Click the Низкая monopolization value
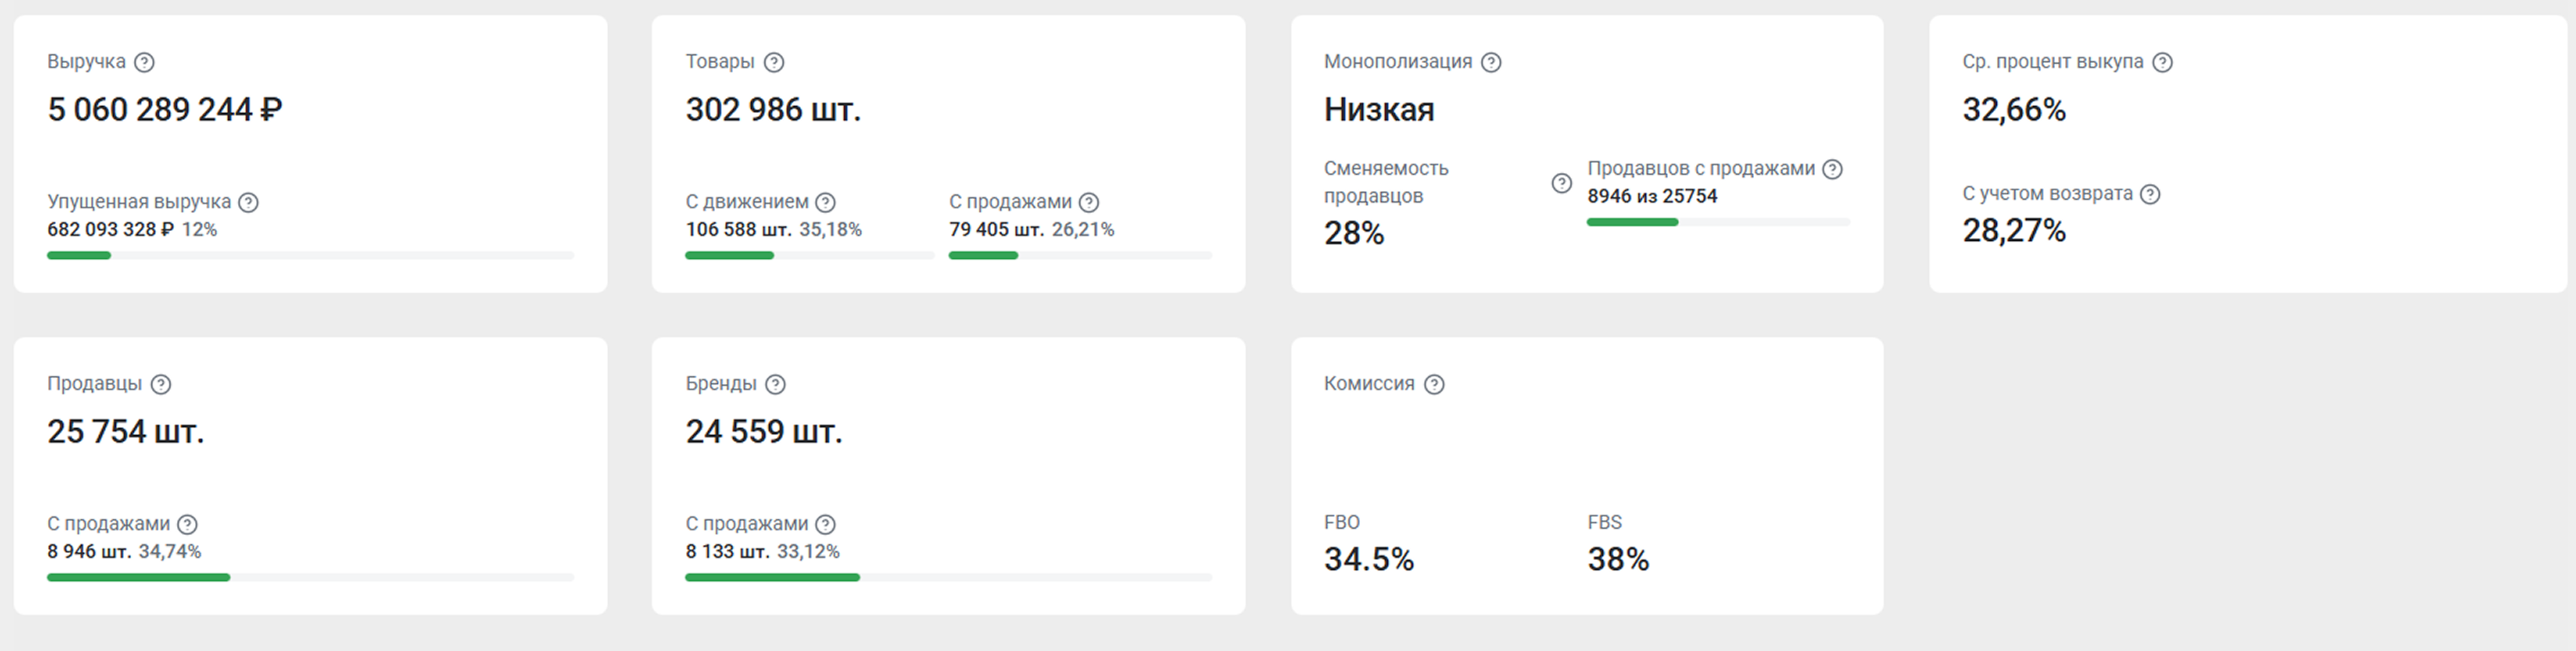This screenshot has width=2576, height=651. click(x=1379, y=109)
